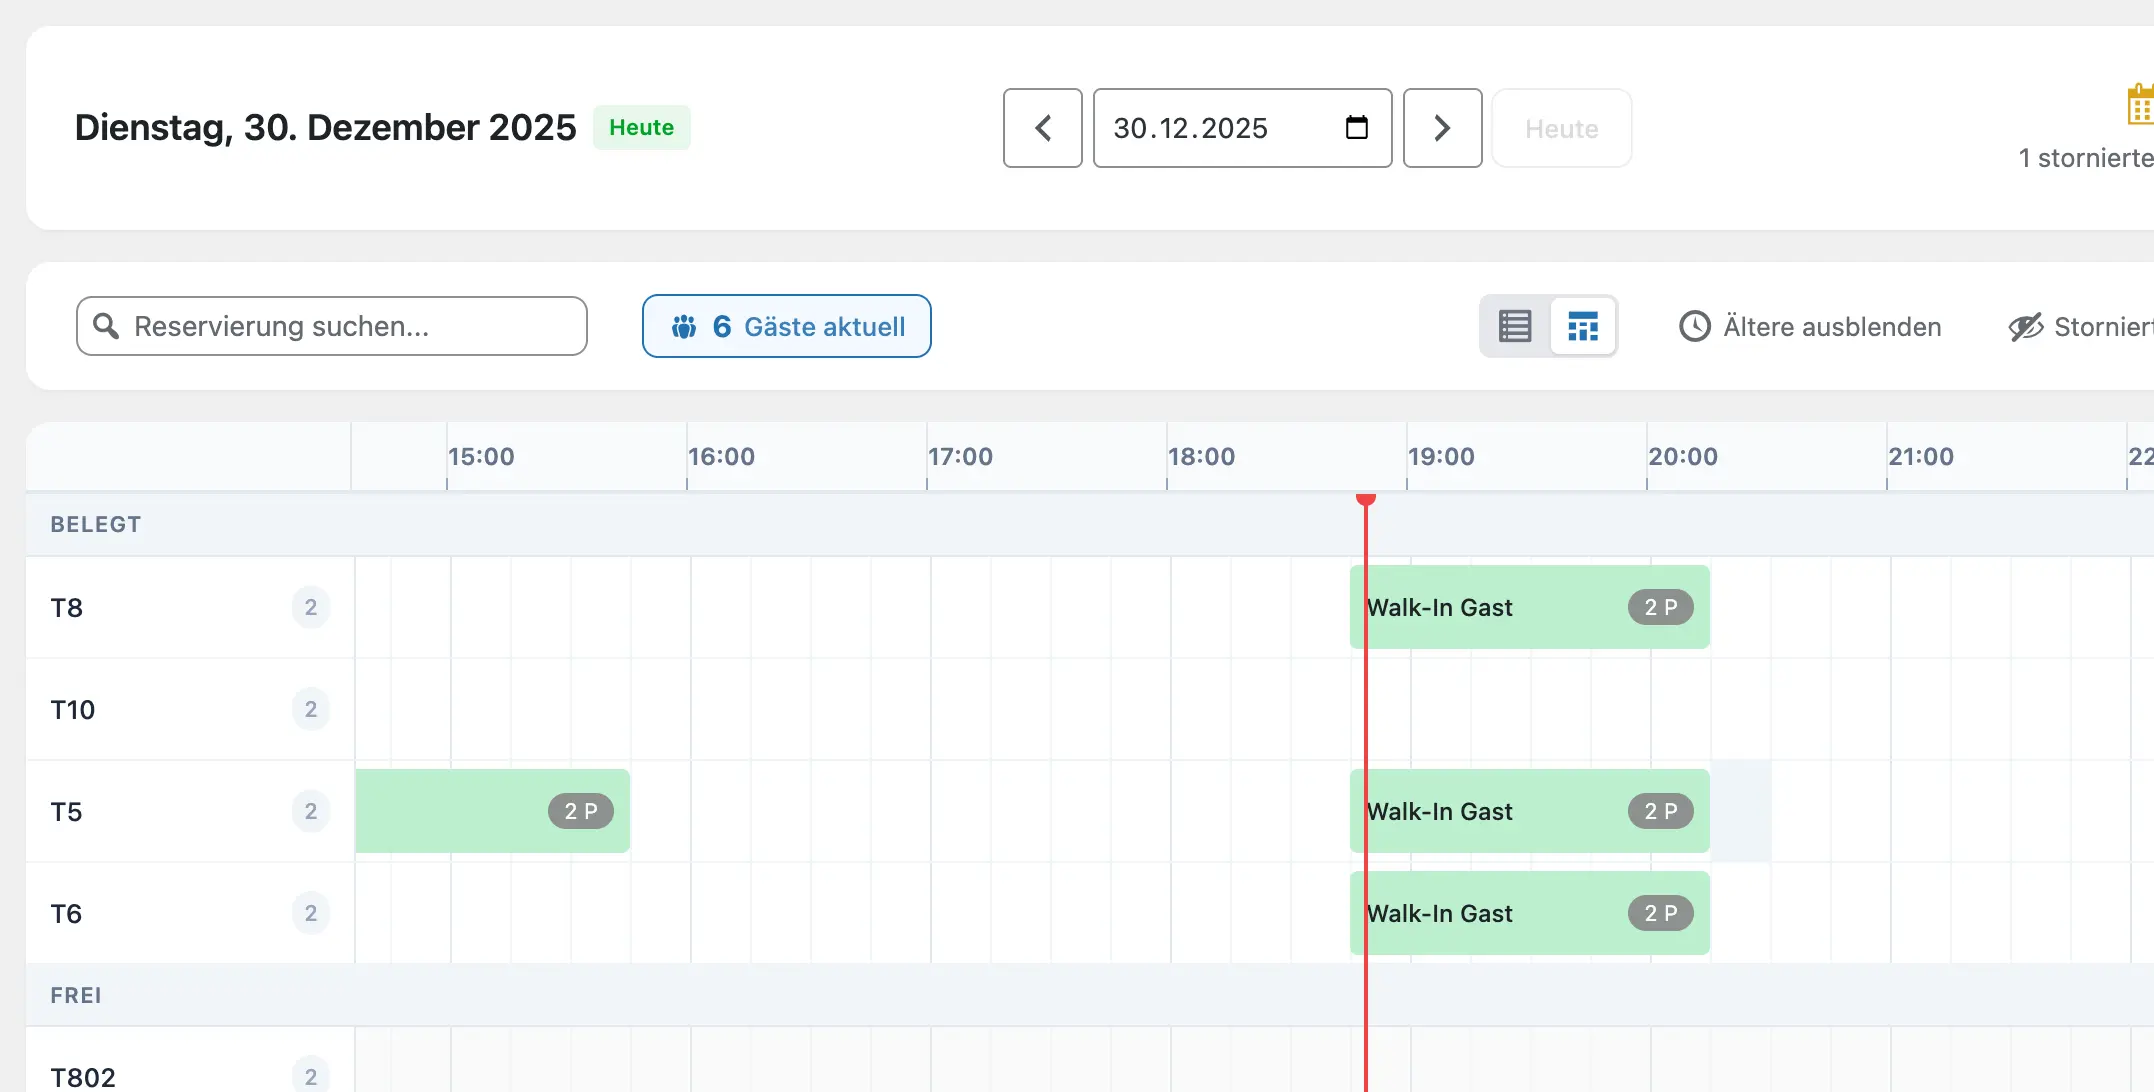This screenshot has width=2154, height=1092.
Task: Open Walk-In Gast reservation on T8
Action: click(x=1529, y=607)
